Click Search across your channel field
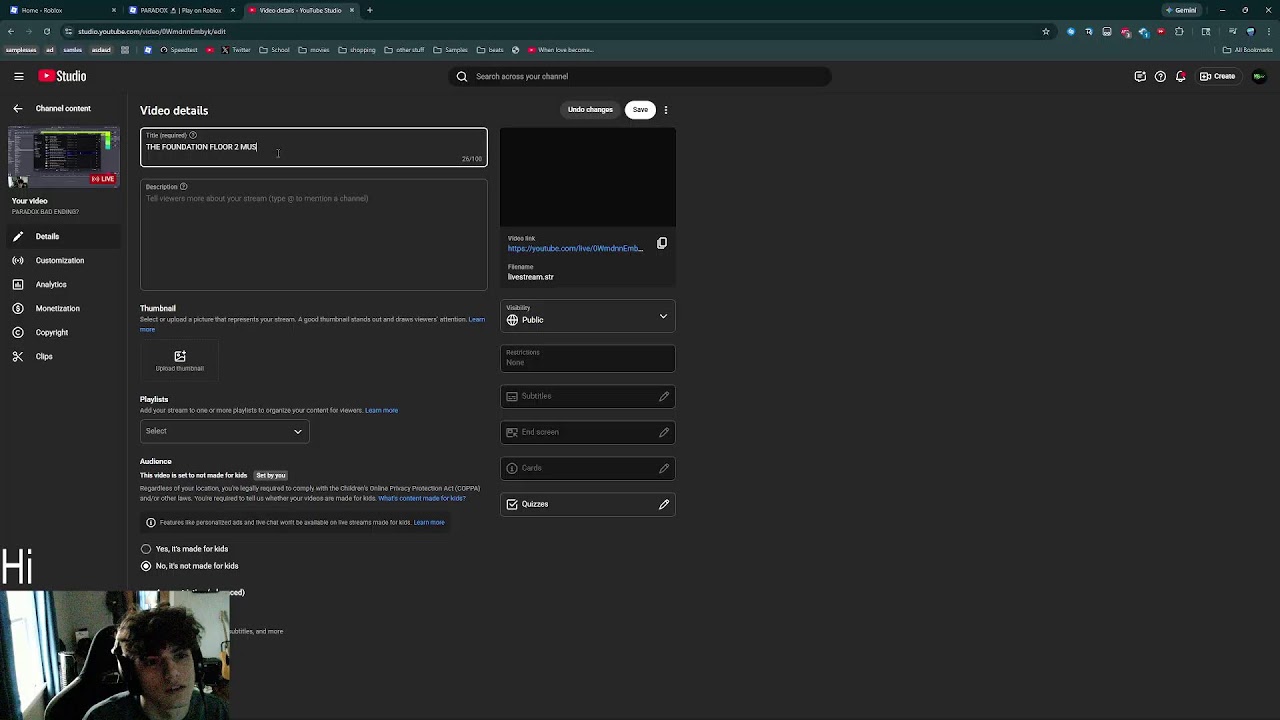Viewport: 1280px width, 720px height. point(640,76)
